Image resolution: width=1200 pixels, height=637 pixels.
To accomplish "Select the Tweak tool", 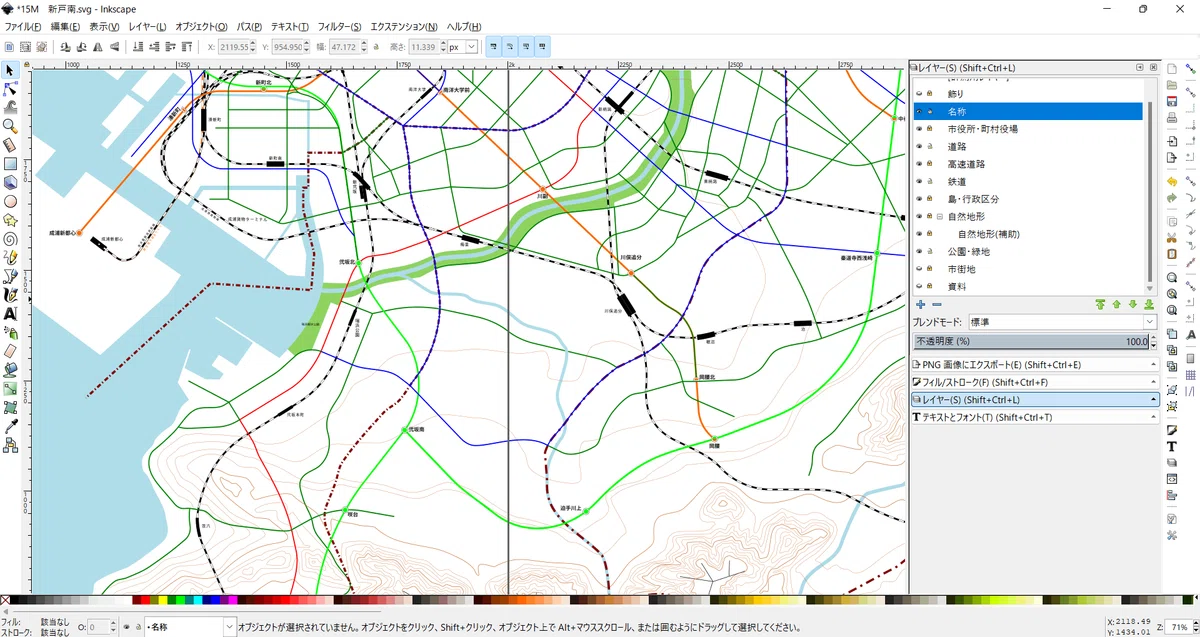I will point(10,107).
